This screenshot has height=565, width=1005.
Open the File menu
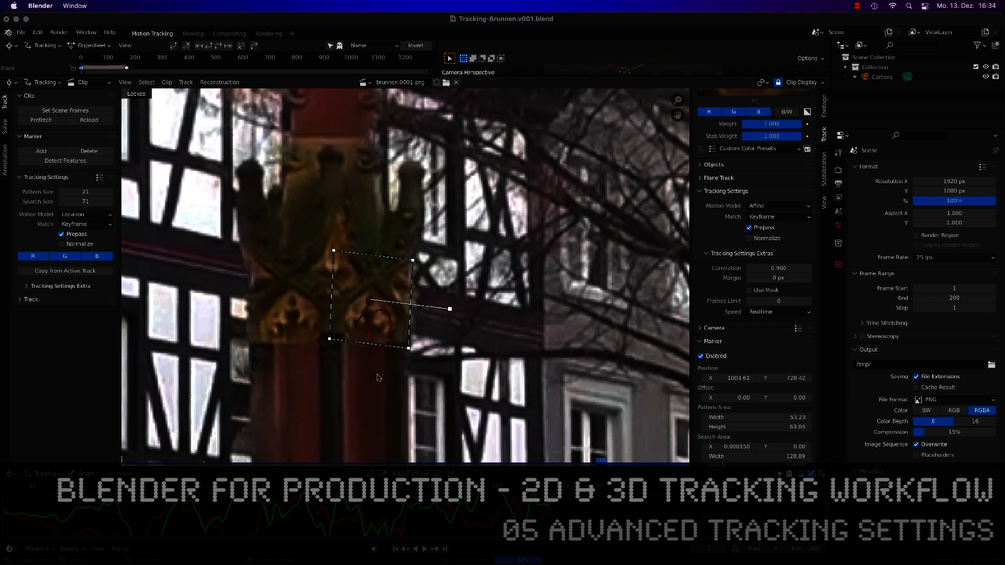pos(21,32)
